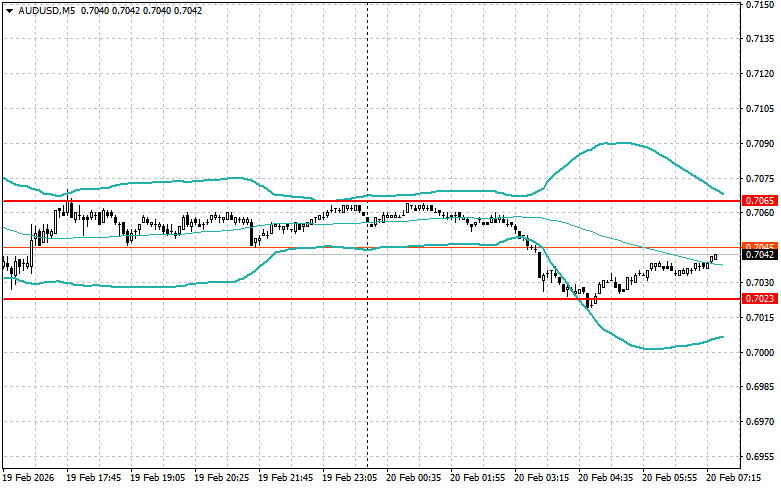This screenshot has height=489, width=781.
Task: Click the 20 Feb 03:15 time label
Action: [541, 478]
